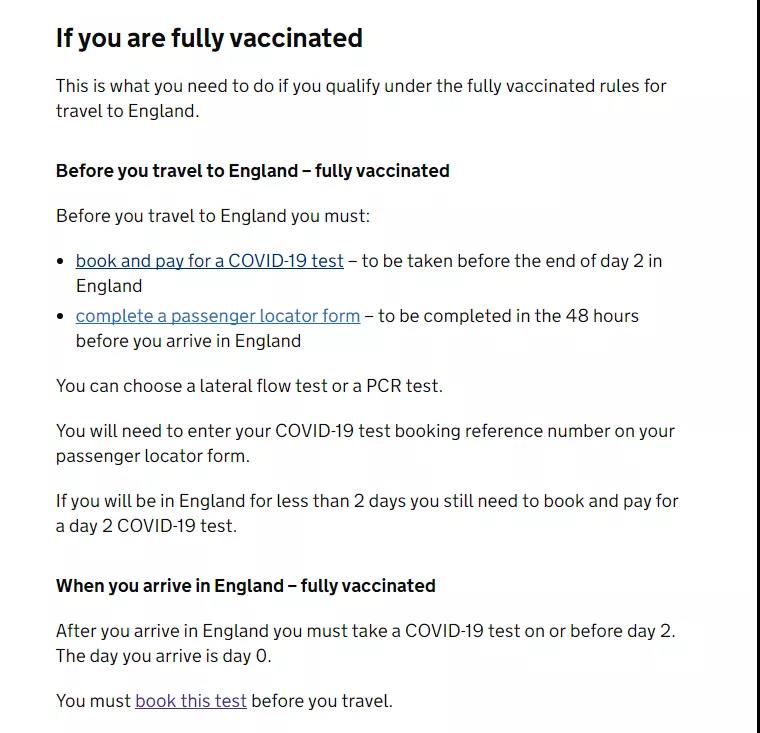760x733 pixels.
Task: Click the words "You must" before the book this test link
Action: (x=93, y=701)
